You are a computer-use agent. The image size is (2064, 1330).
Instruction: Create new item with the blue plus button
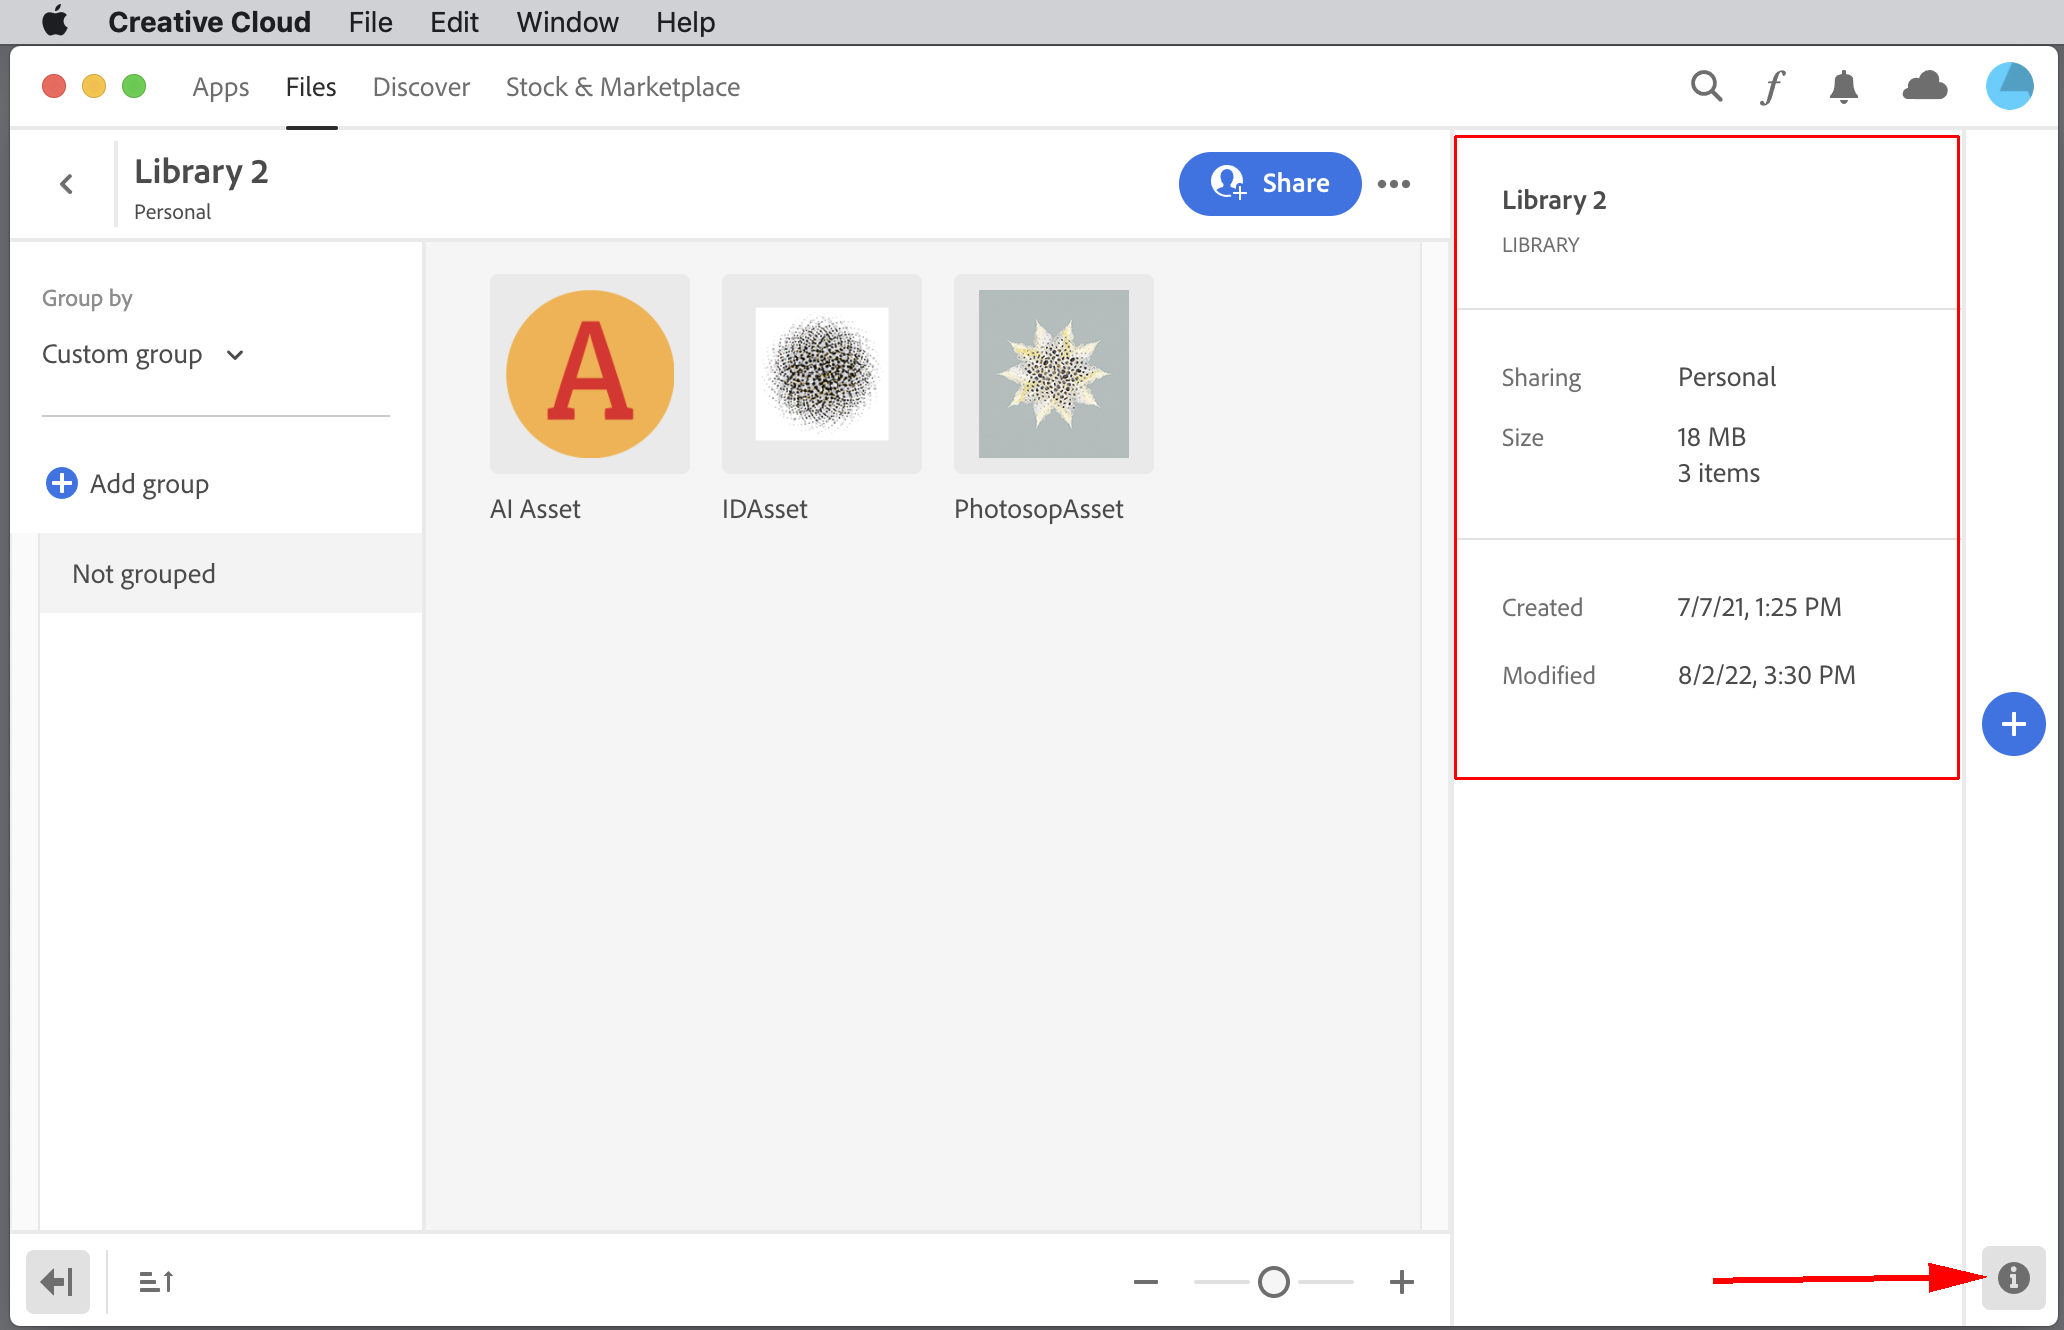tap(2014, 723)
